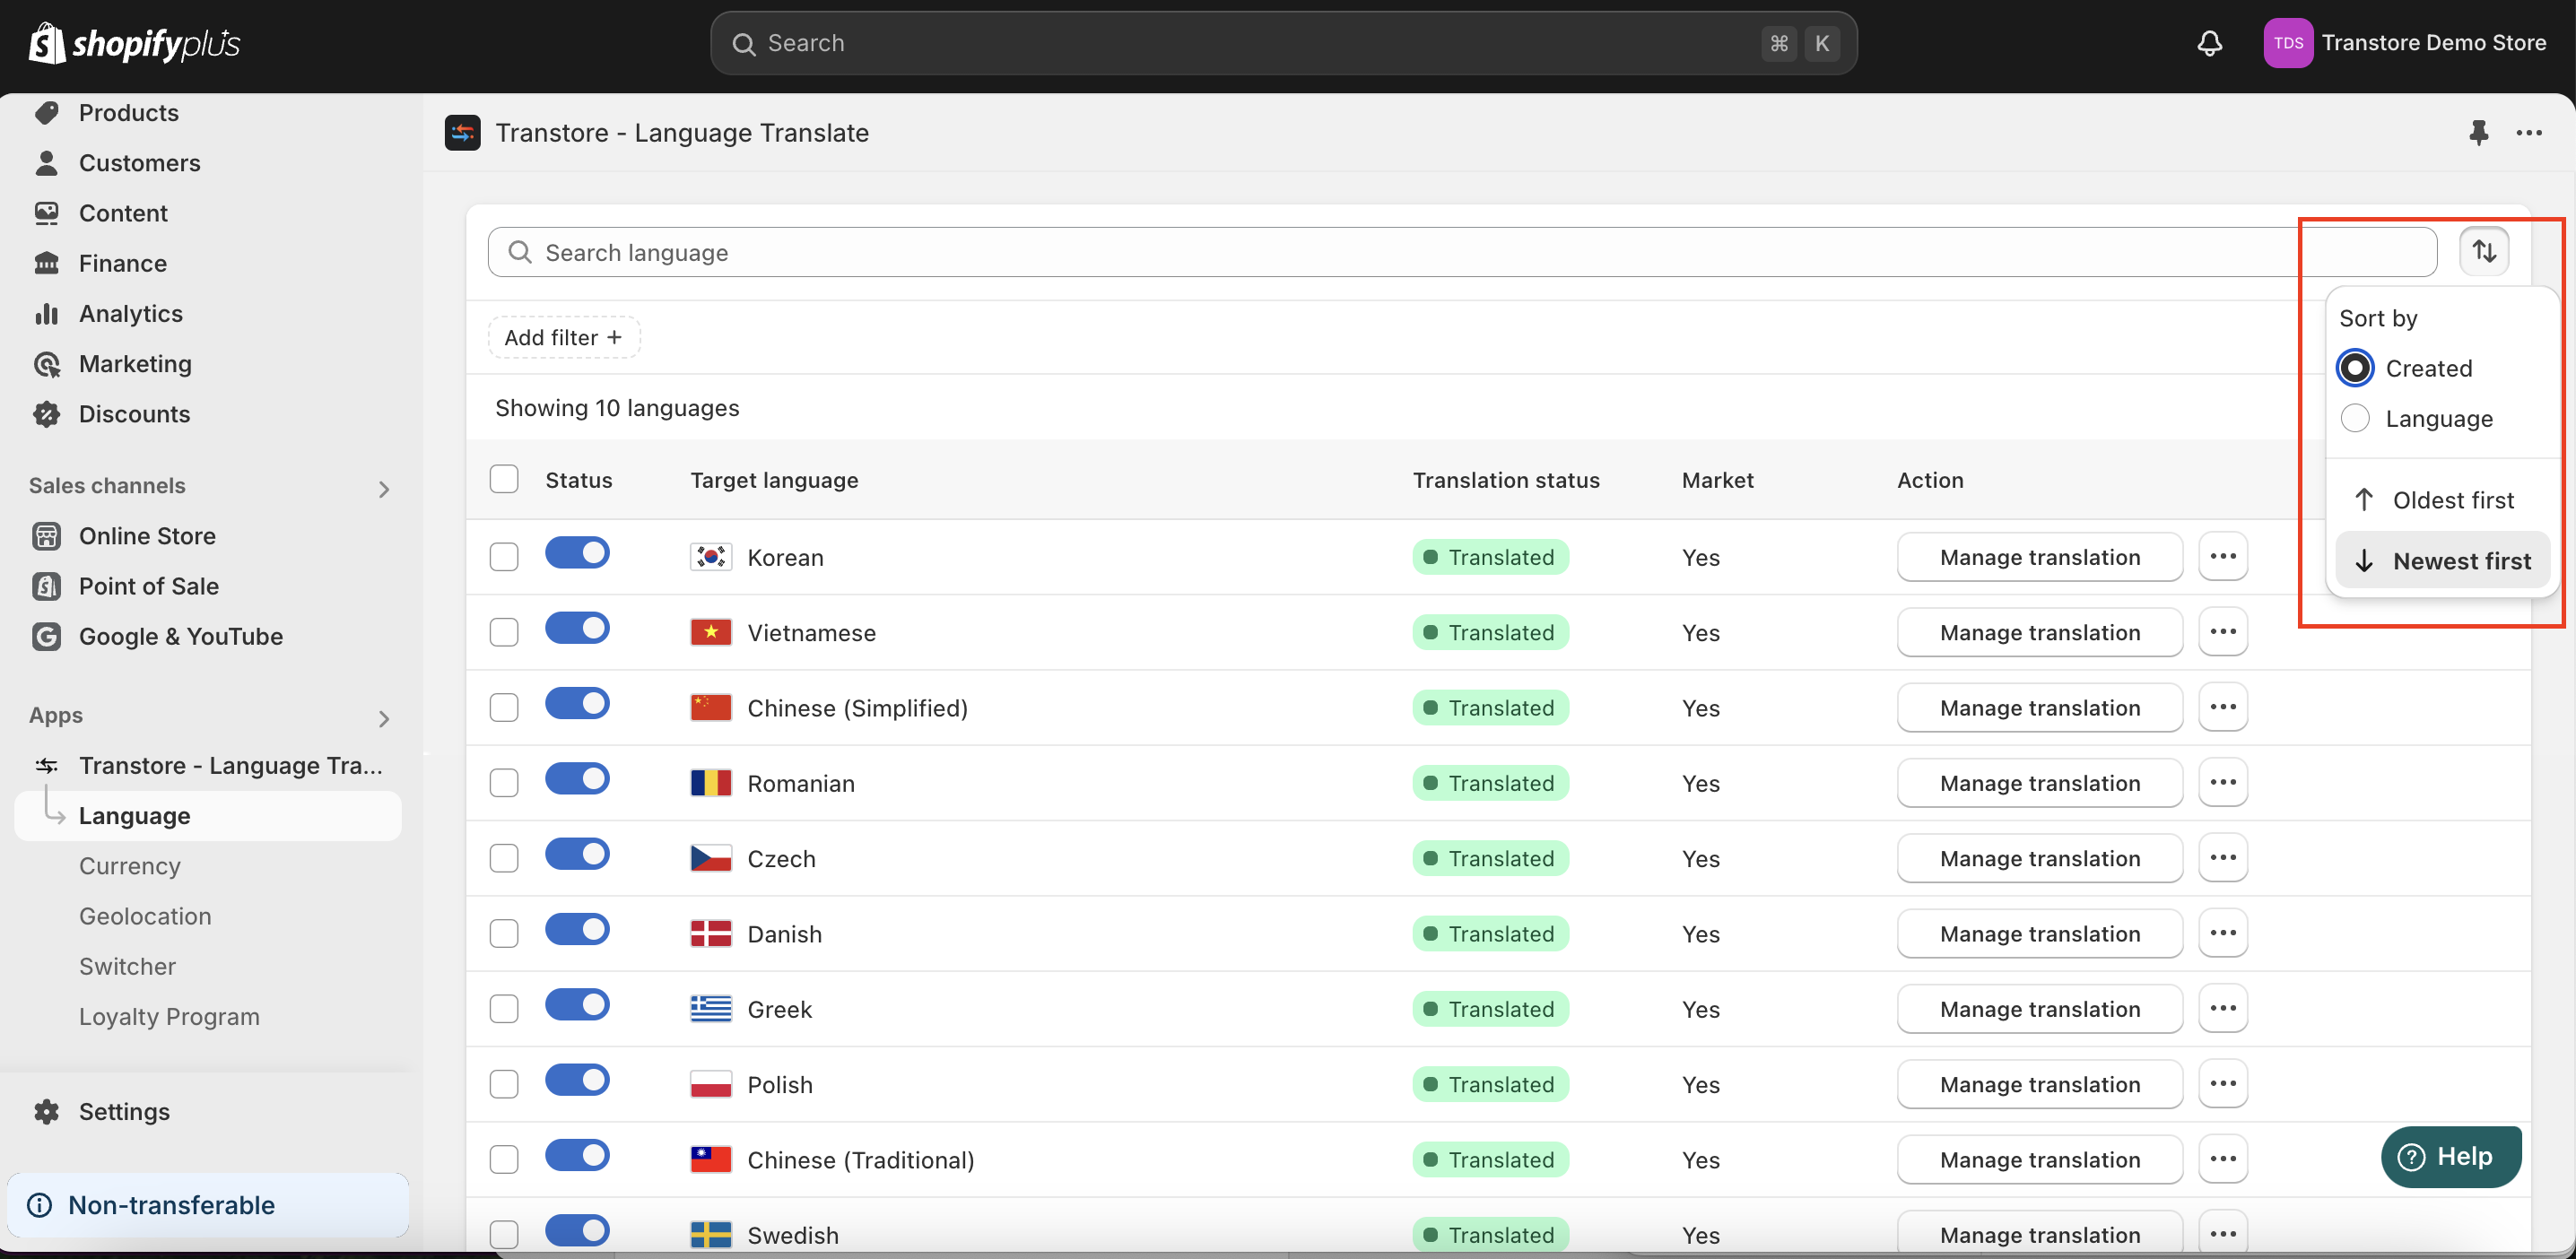This screenshot has width=2576, height=1259.
Task: Click the notifications bell icon
Action: [2209, 43]
